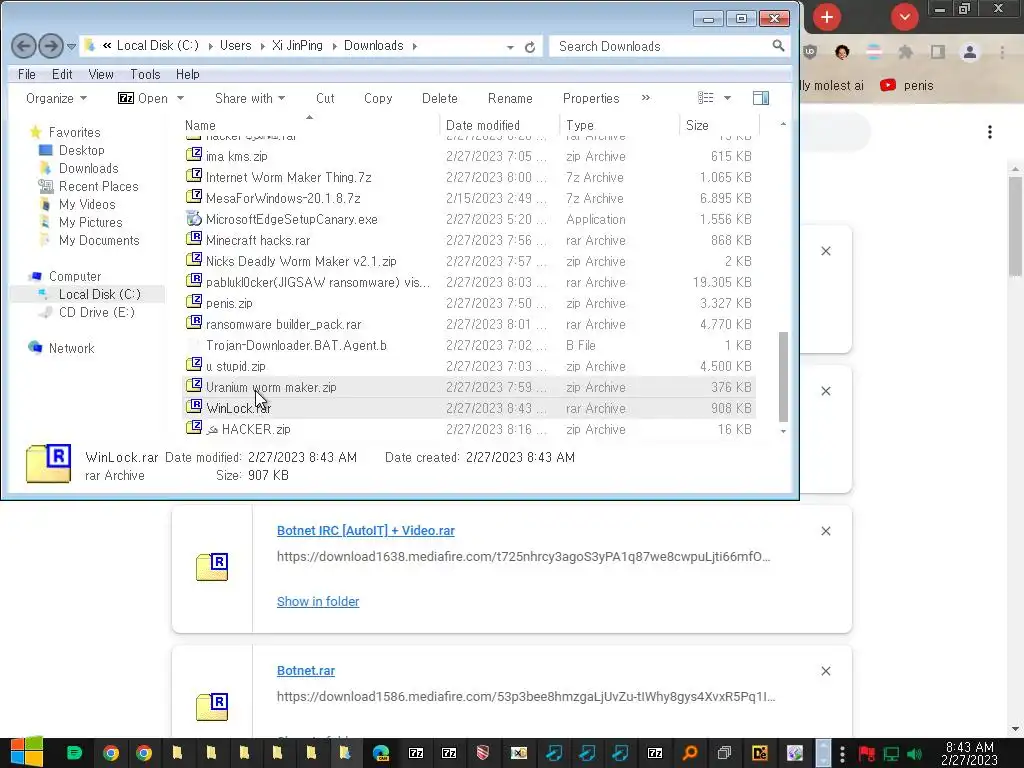This screenshot has width=1024, height=768.
Task: Click the Chrome page vertical scrollbar thumb
Action: [x=1015, y=227]
